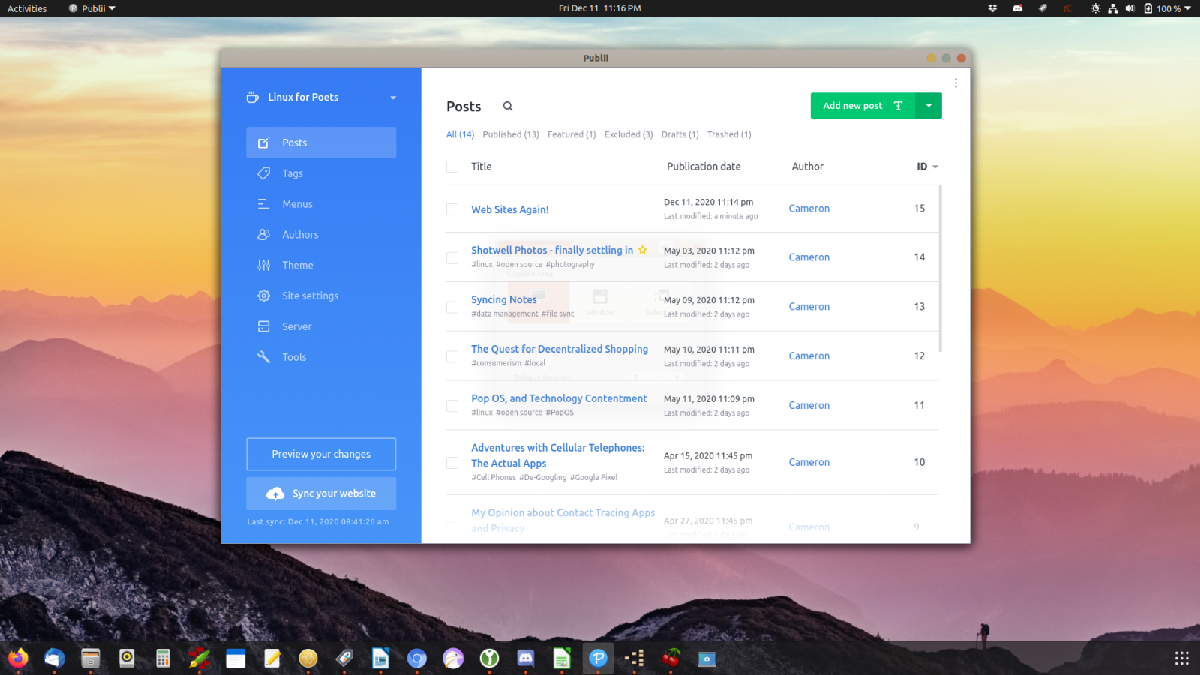Screen dimensions: 1200x675
Task: Toggle sort order on ID column
Action: (x=927, y=167)
